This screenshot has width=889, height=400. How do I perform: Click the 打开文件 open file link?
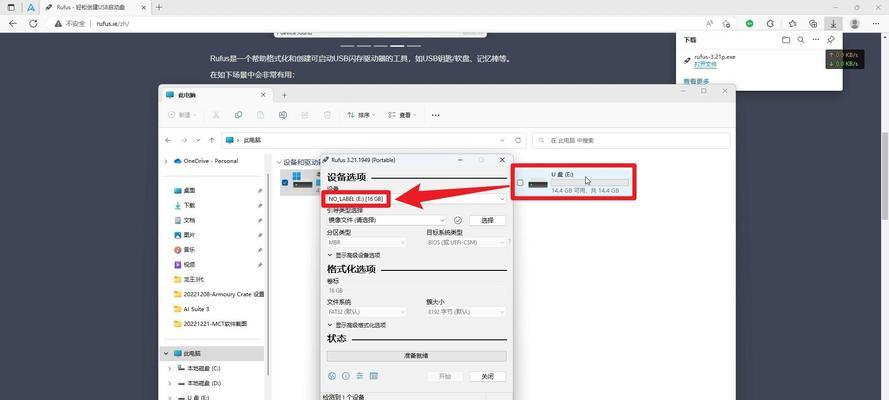pyautogui.click(x=705, y=65)
